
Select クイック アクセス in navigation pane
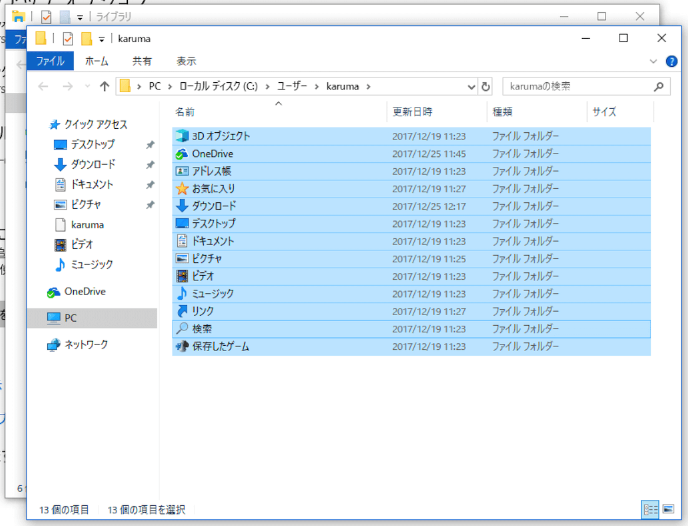click(96, 125)
